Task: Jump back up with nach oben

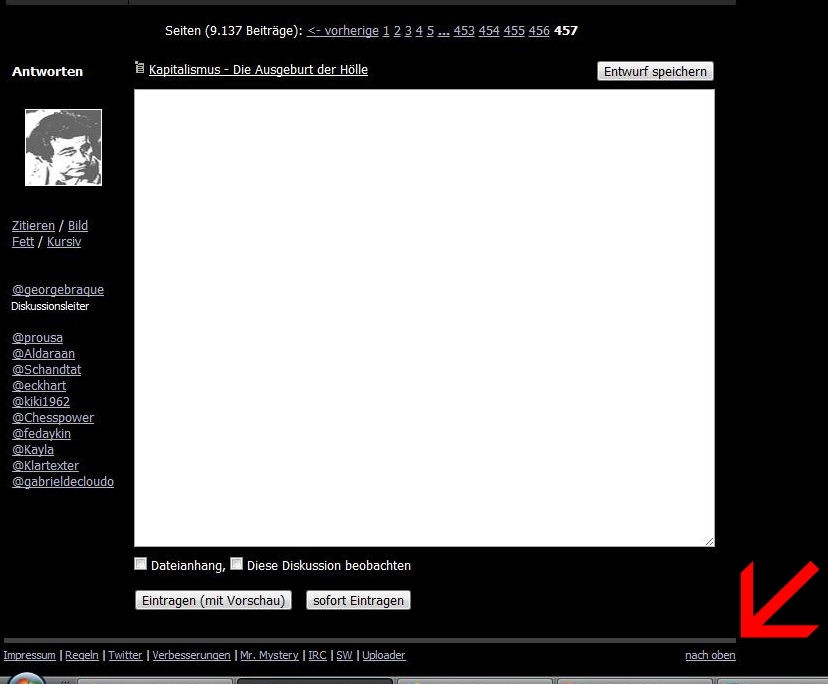Action: pyautogui.click(x=710, y=655)
